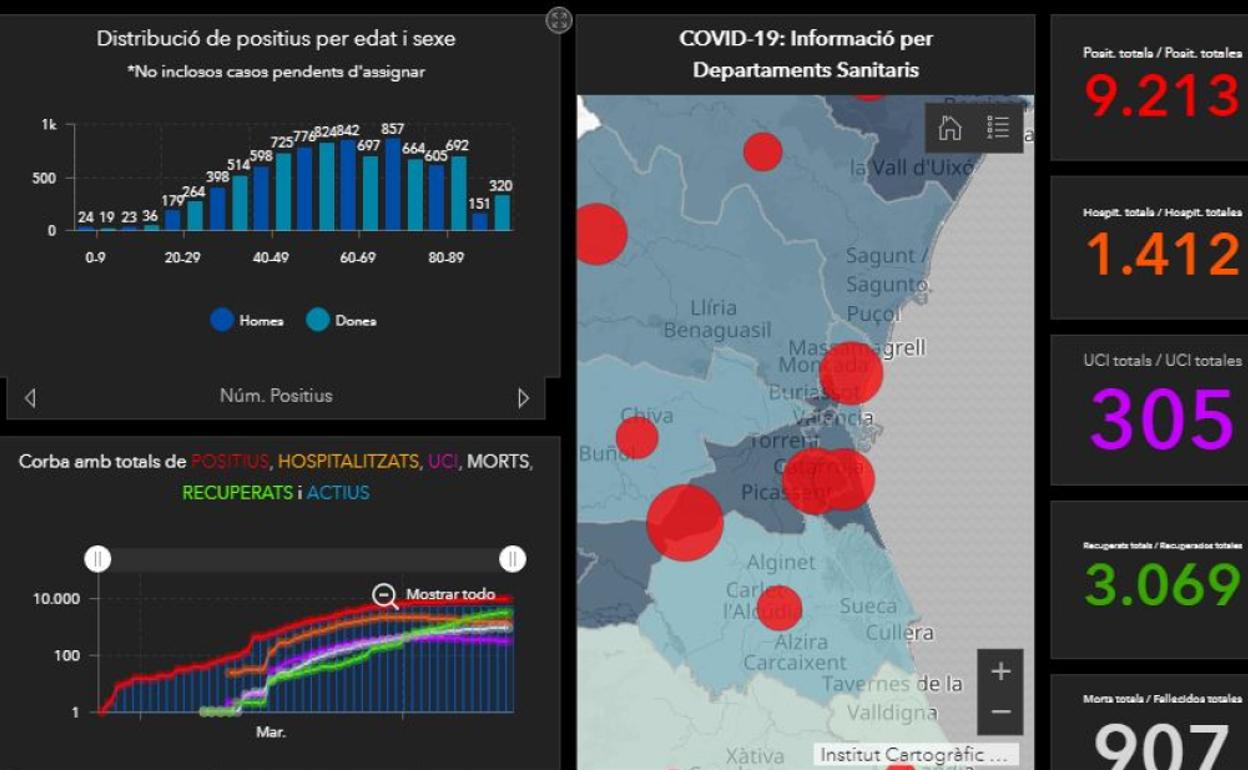
Task: Click the map home extent icon
Action: [950, 128]
